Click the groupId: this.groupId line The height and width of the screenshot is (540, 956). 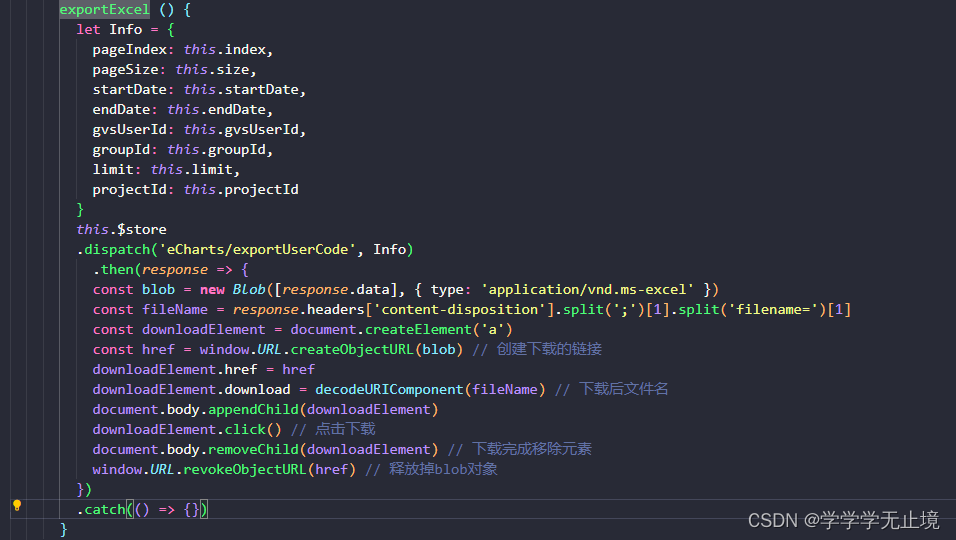tap(182, 149)
